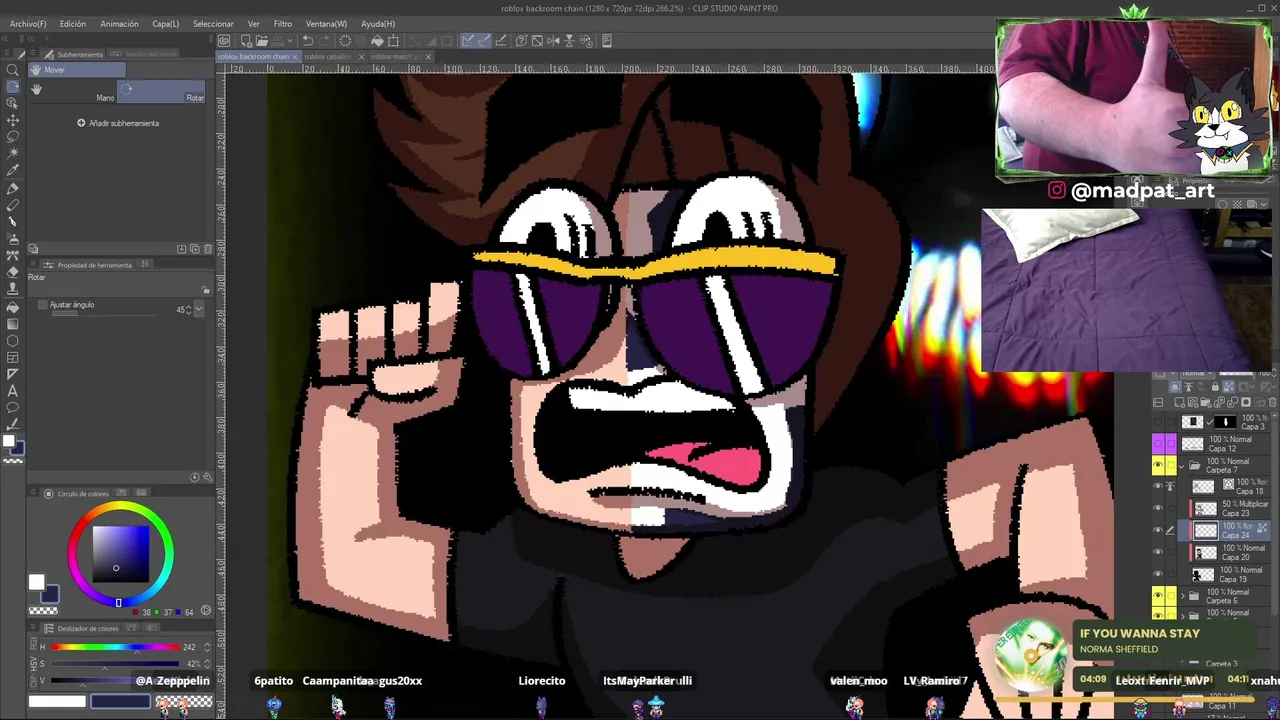Select the Figure polygon tool
Image resolution: width=1280 pixels, height=720 pixels.
[x=13, y=341]
